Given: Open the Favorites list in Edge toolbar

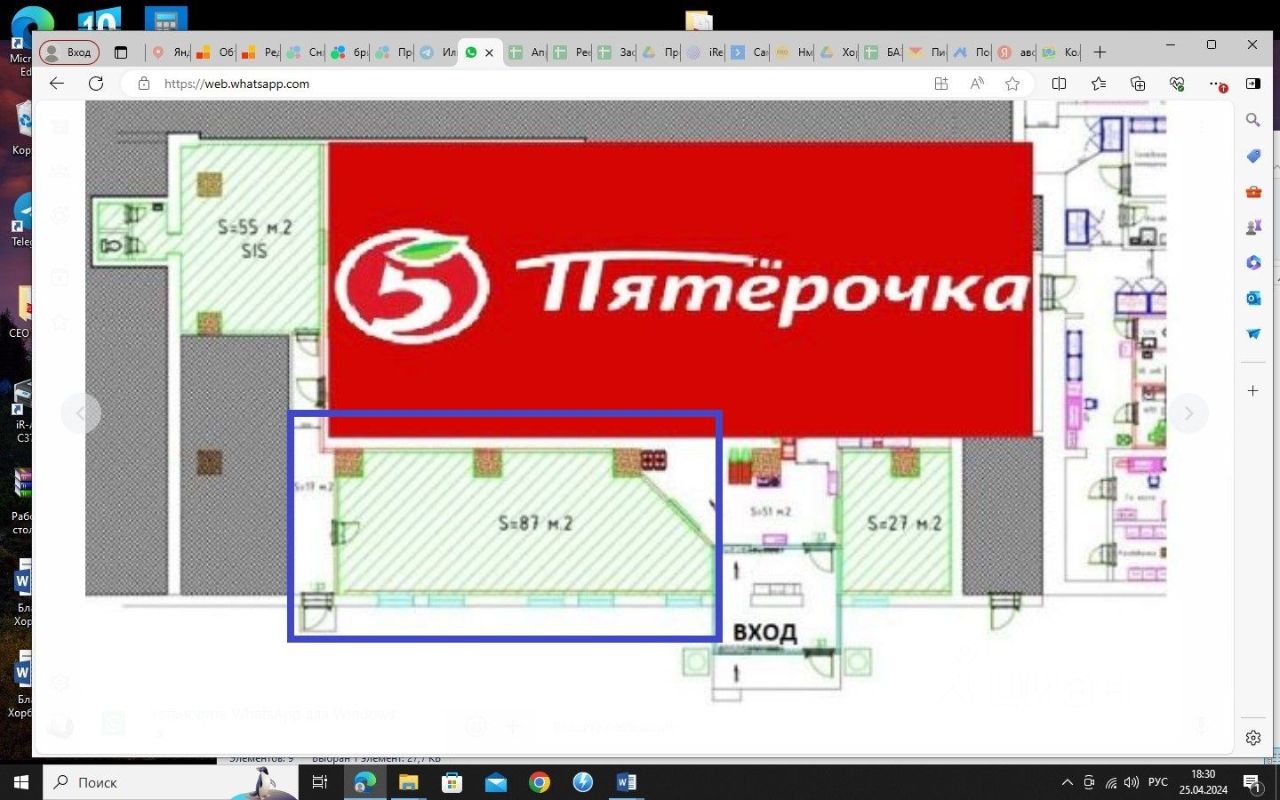Looking at the screenshot, I should 1098,84.
